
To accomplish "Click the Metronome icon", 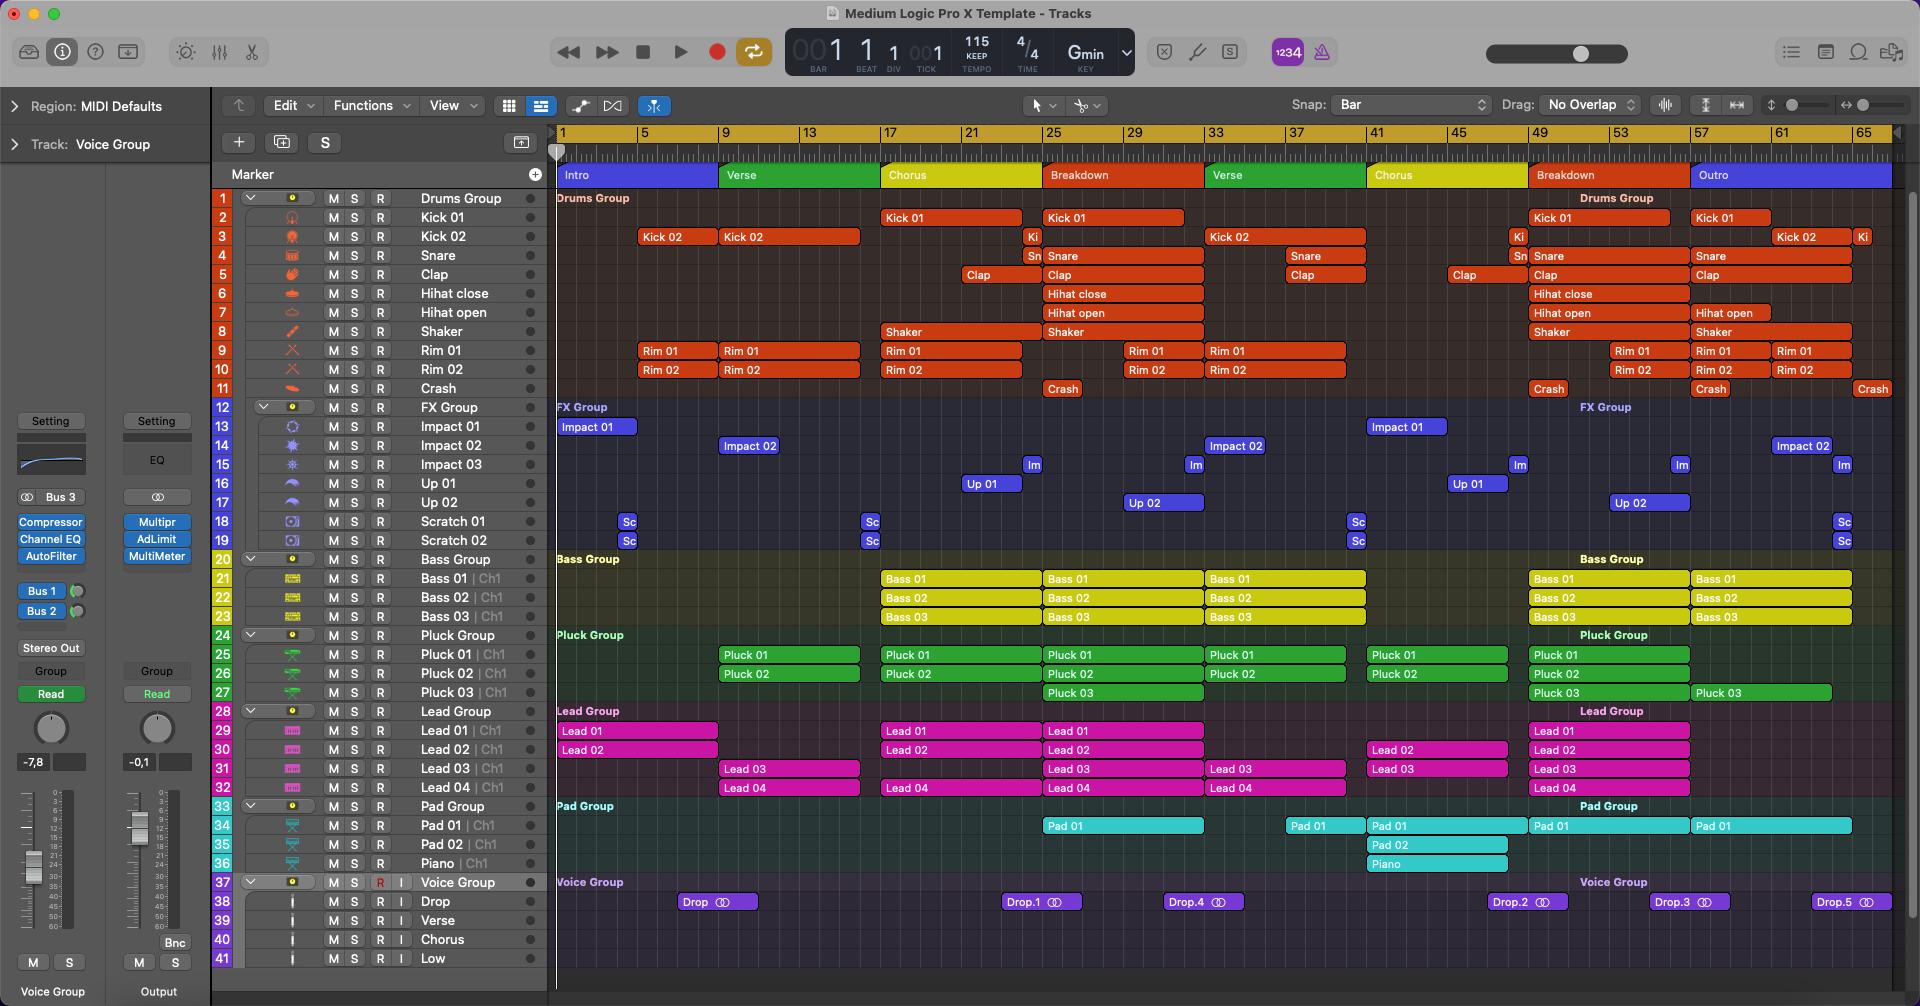I will [x=1322, y=52].
